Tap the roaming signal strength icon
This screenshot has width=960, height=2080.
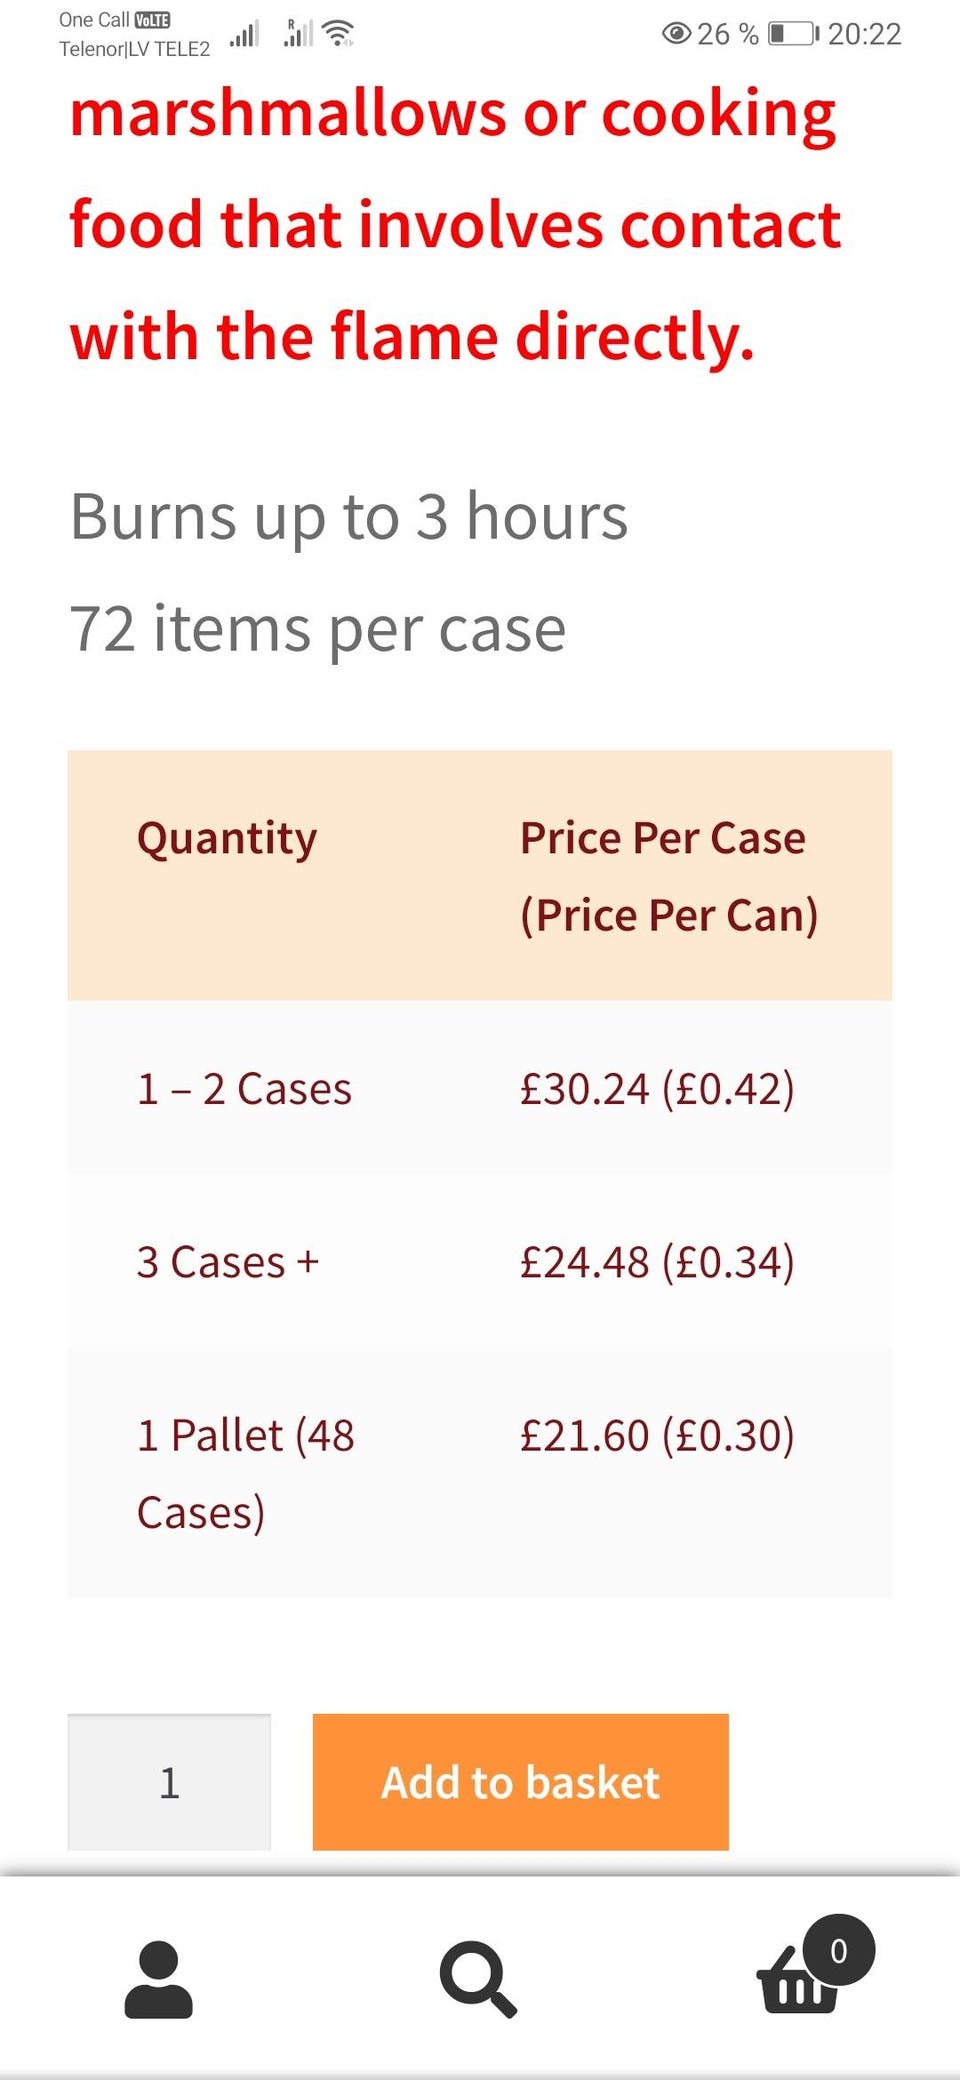click(x=297, y=33)
